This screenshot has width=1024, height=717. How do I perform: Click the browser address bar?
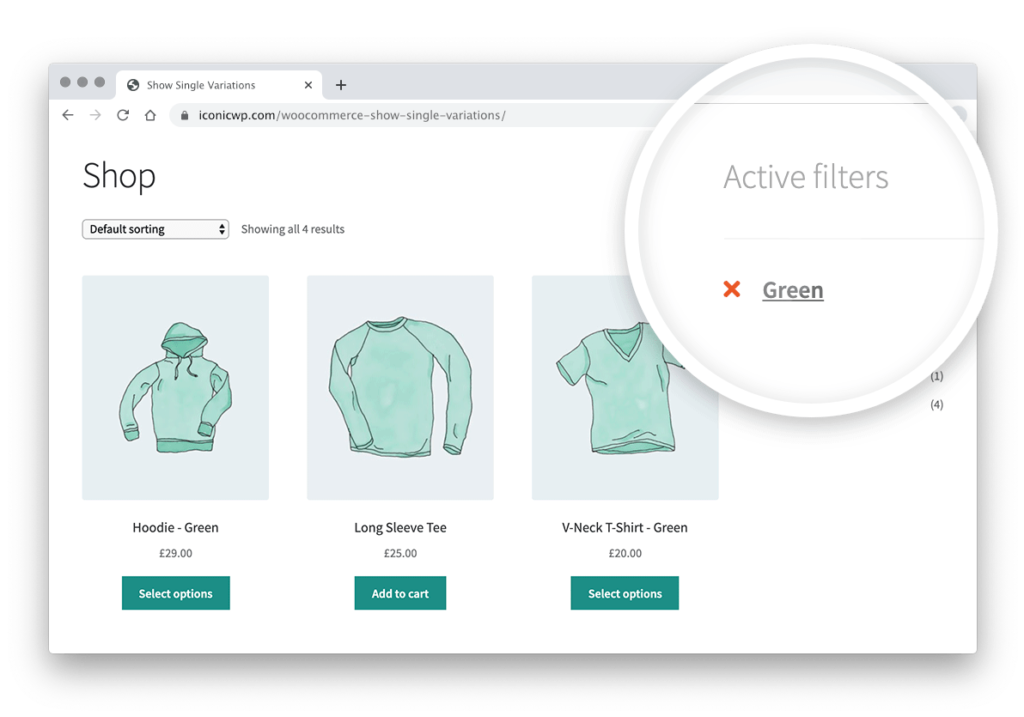(x=400, y=115)
